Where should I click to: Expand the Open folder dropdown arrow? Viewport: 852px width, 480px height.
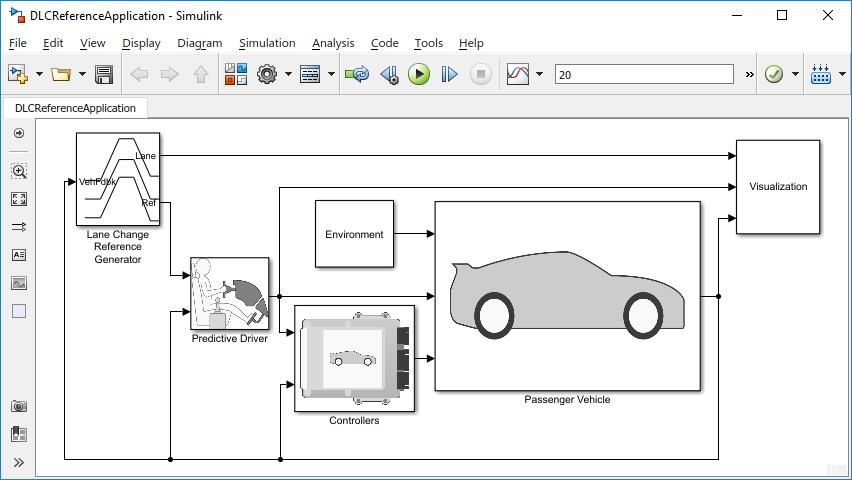[x=82, y=74]
